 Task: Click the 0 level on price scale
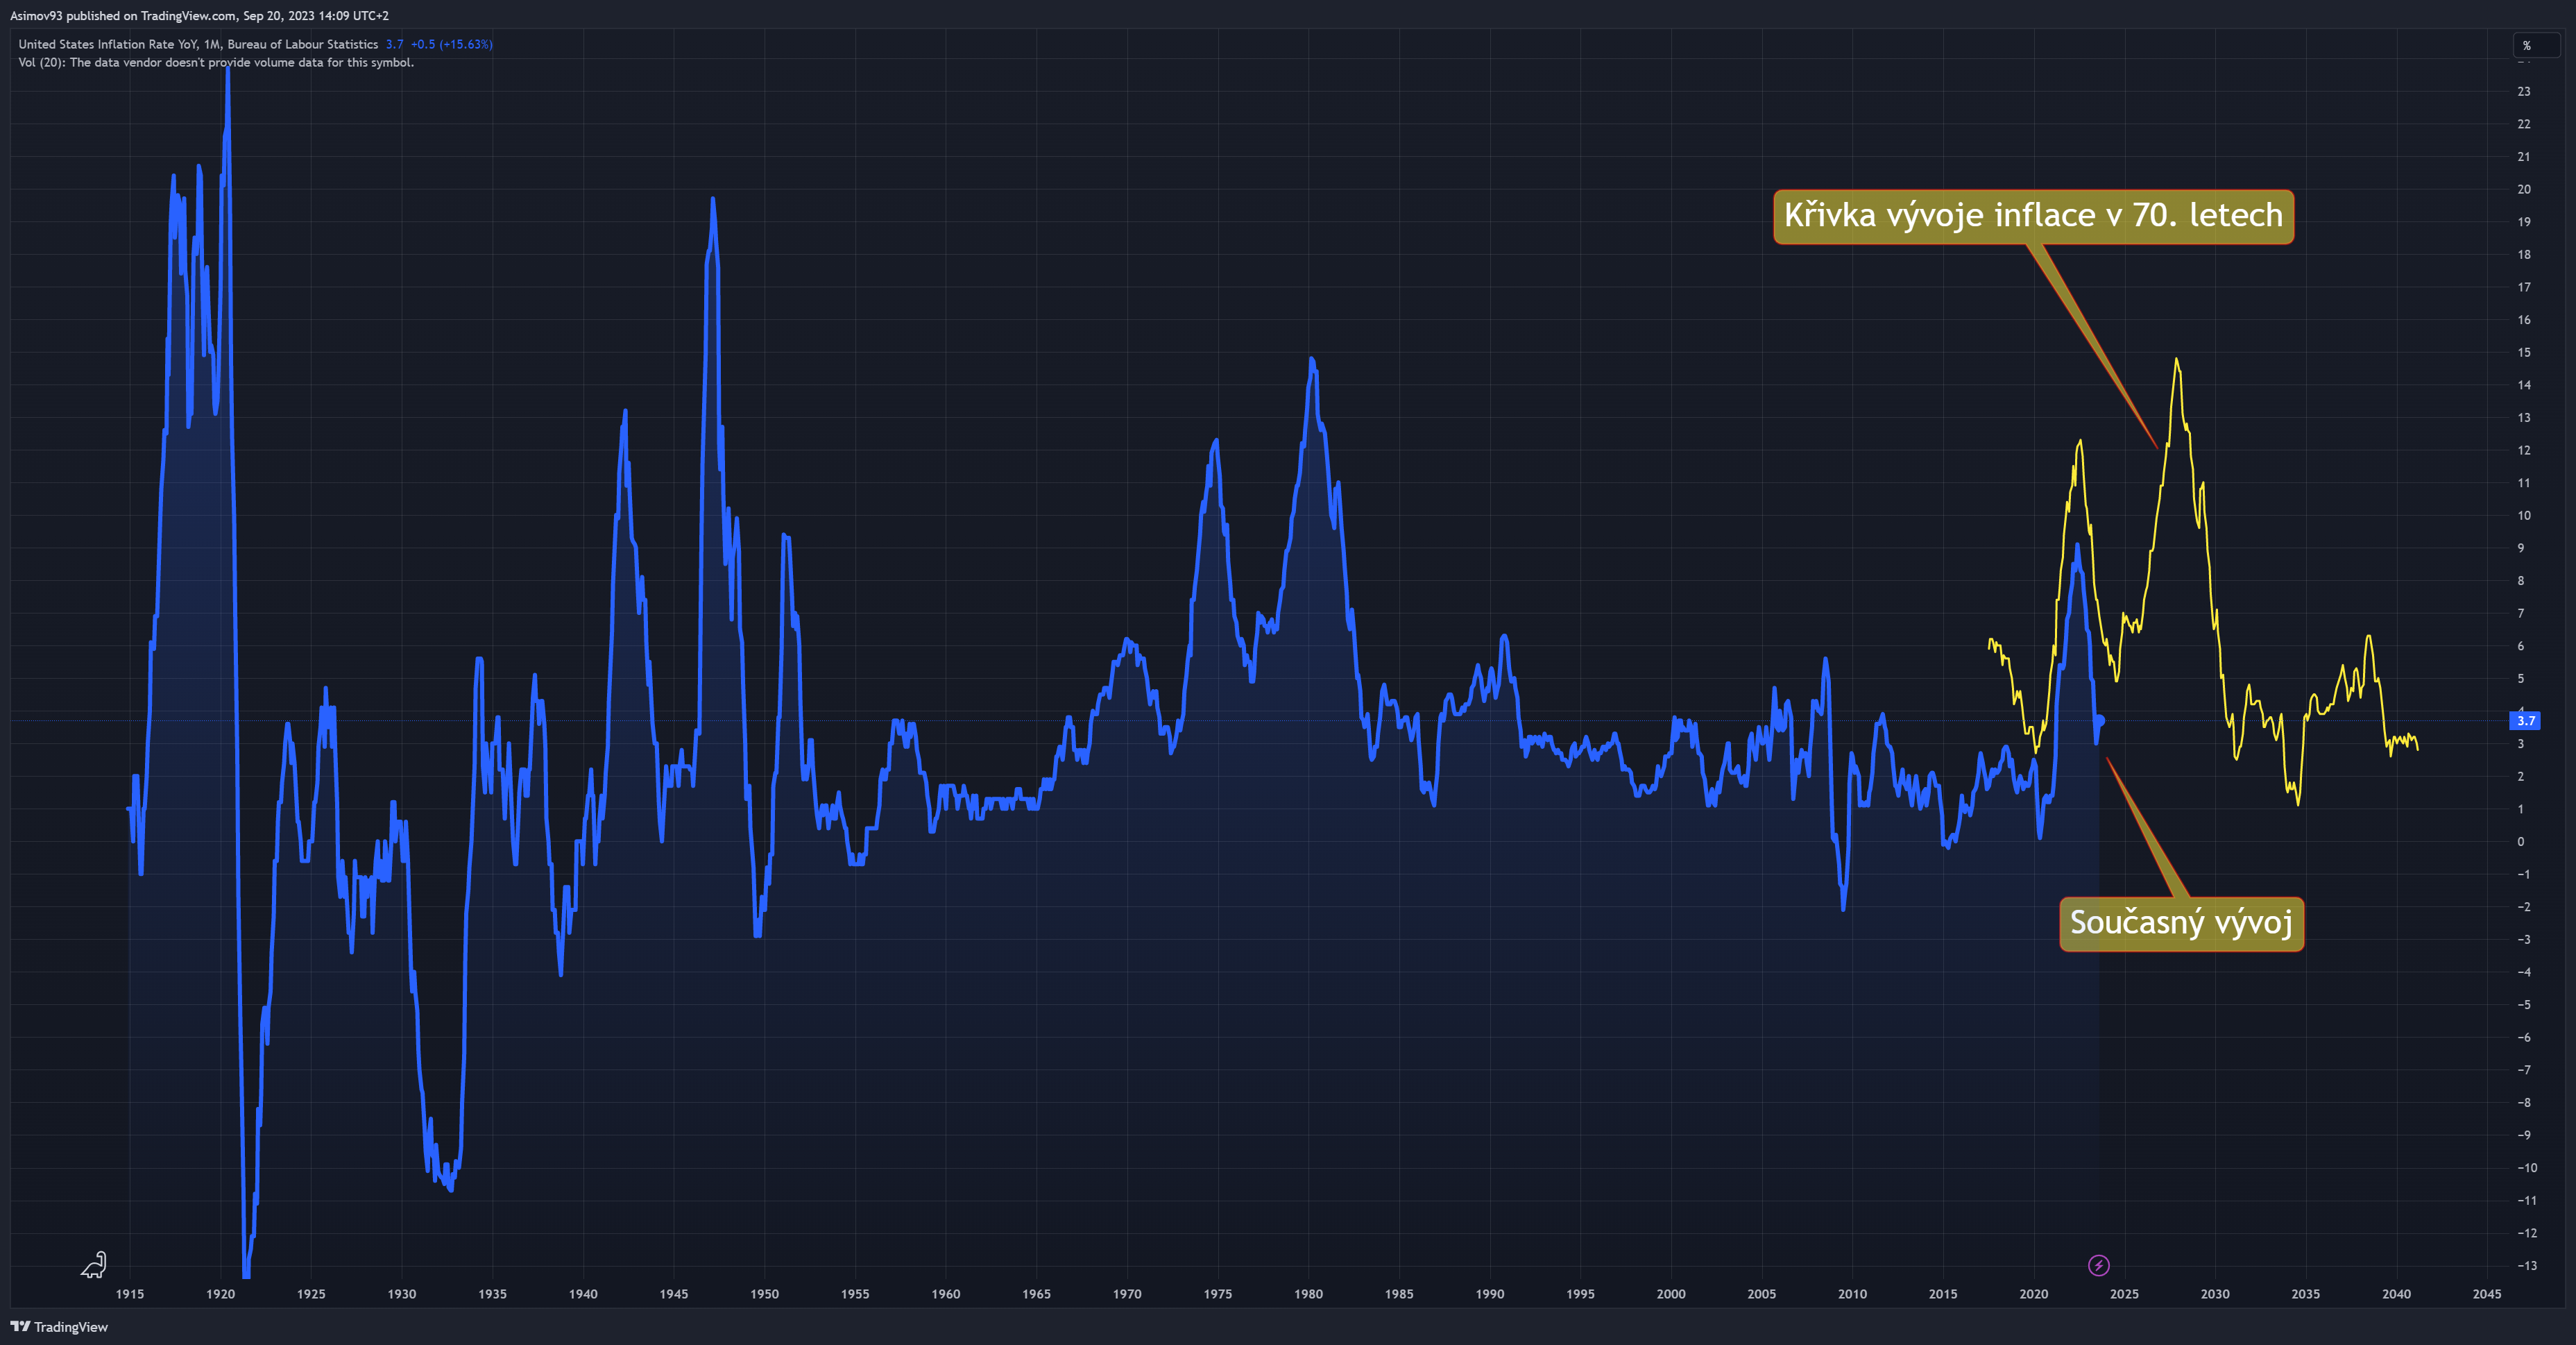tap(2520, 842)
